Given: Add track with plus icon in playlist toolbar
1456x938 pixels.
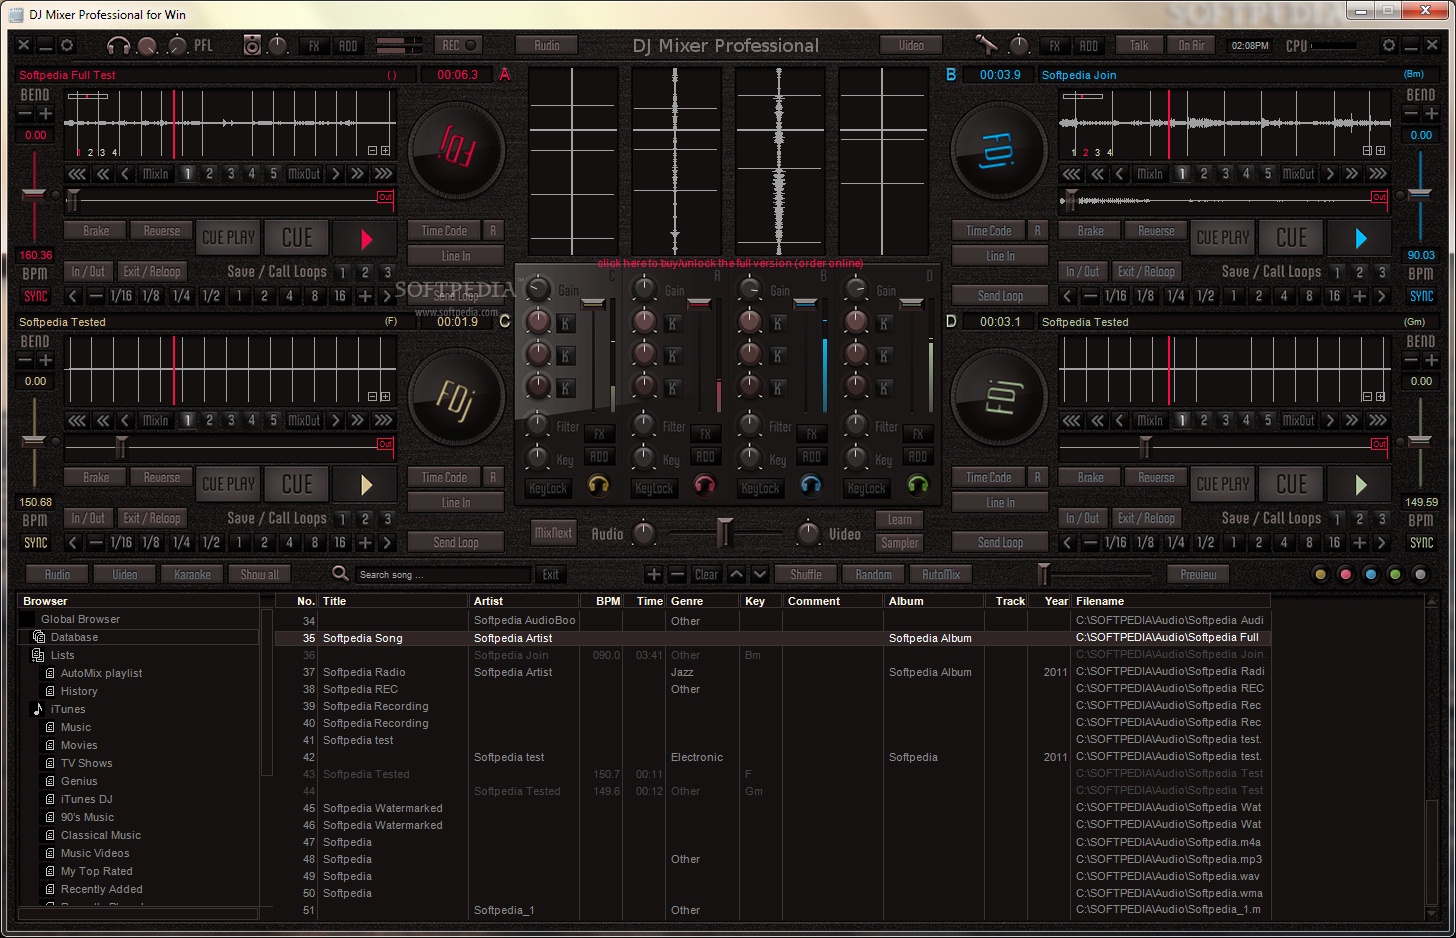Looking at the screenshot, I should click(x=654, y=574).
